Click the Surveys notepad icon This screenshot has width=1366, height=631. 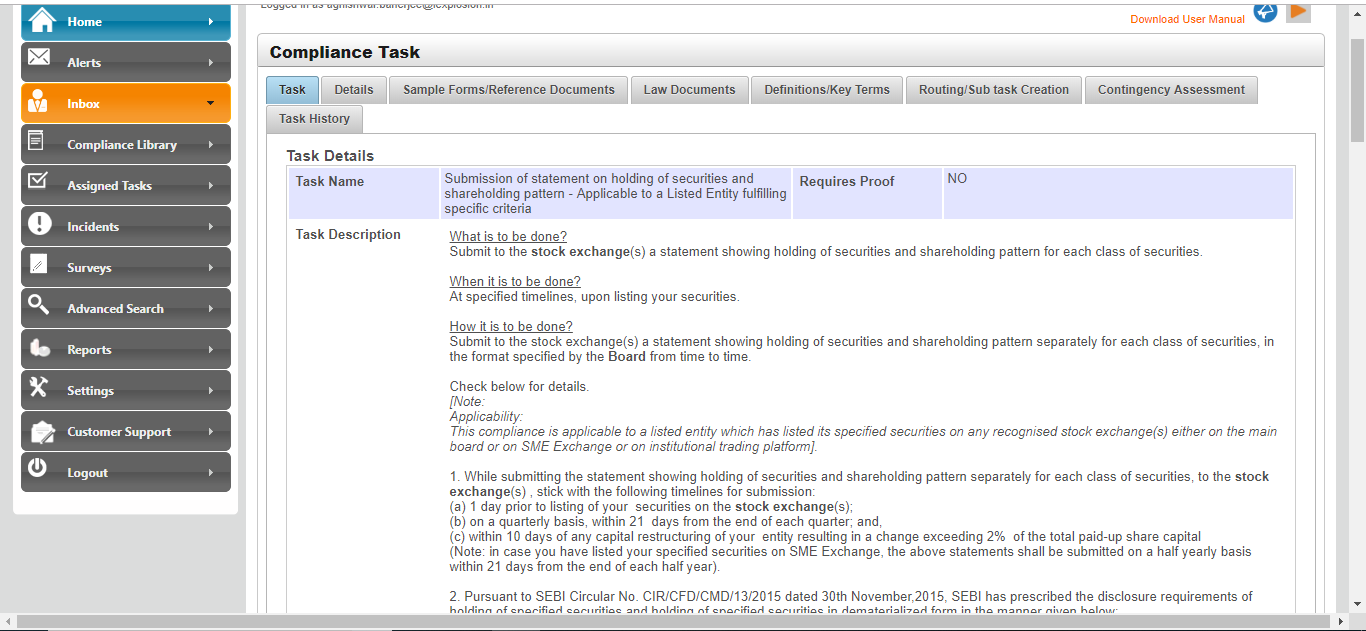pos(38,264)
